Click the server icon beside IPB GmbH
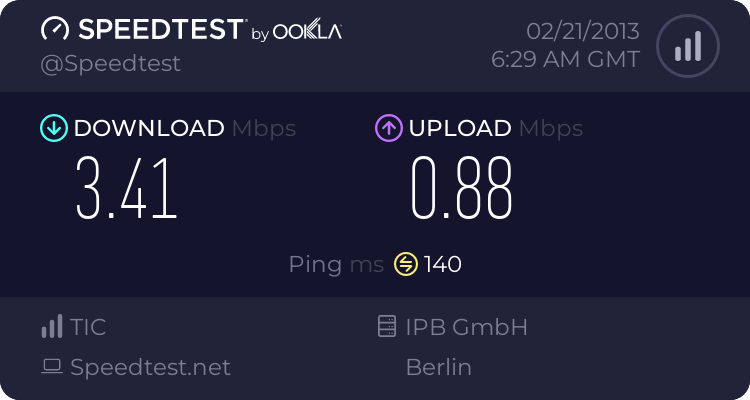 (x=387, y=327)
